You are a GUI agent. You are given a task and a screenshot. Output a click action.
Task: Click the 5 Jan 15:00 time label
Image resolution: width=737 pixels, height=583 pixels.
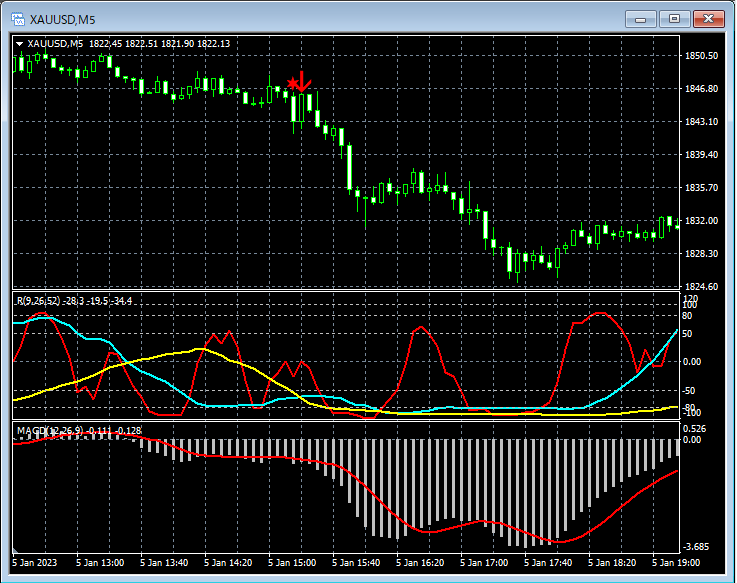(294, 564)
